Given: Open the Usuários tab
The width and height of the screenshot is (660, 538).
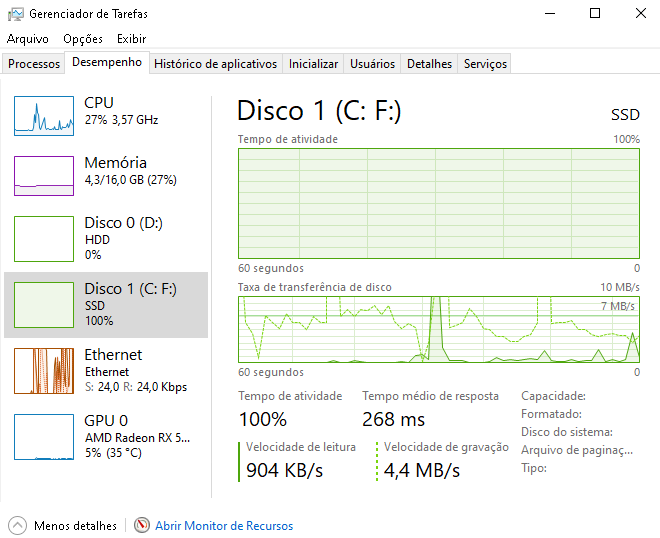Looking at the screenshot, I should click(373, 64).
